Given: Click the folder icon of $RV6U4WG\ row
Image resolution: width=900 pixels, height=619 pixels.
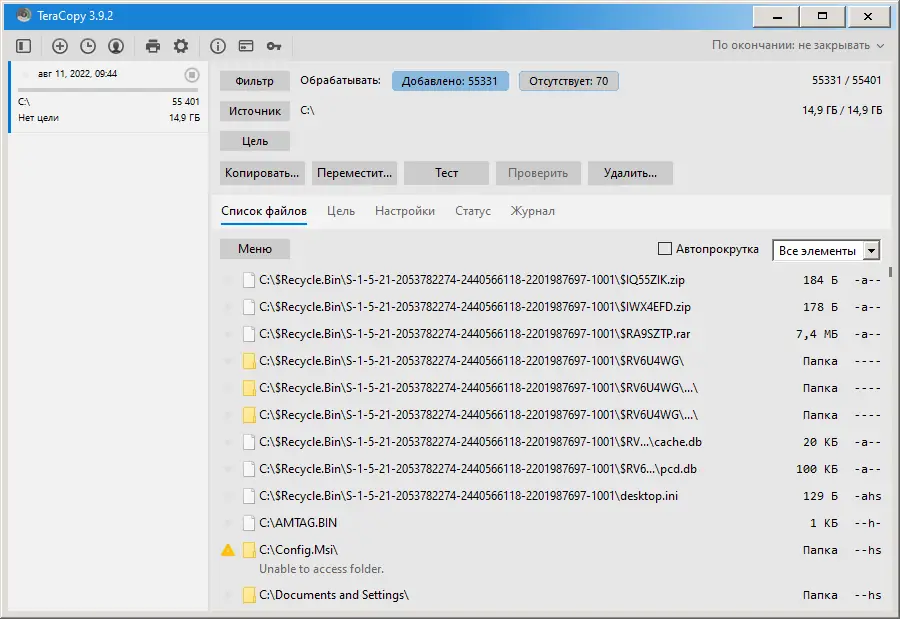Looking at the screenshot, I should (249, 361).
